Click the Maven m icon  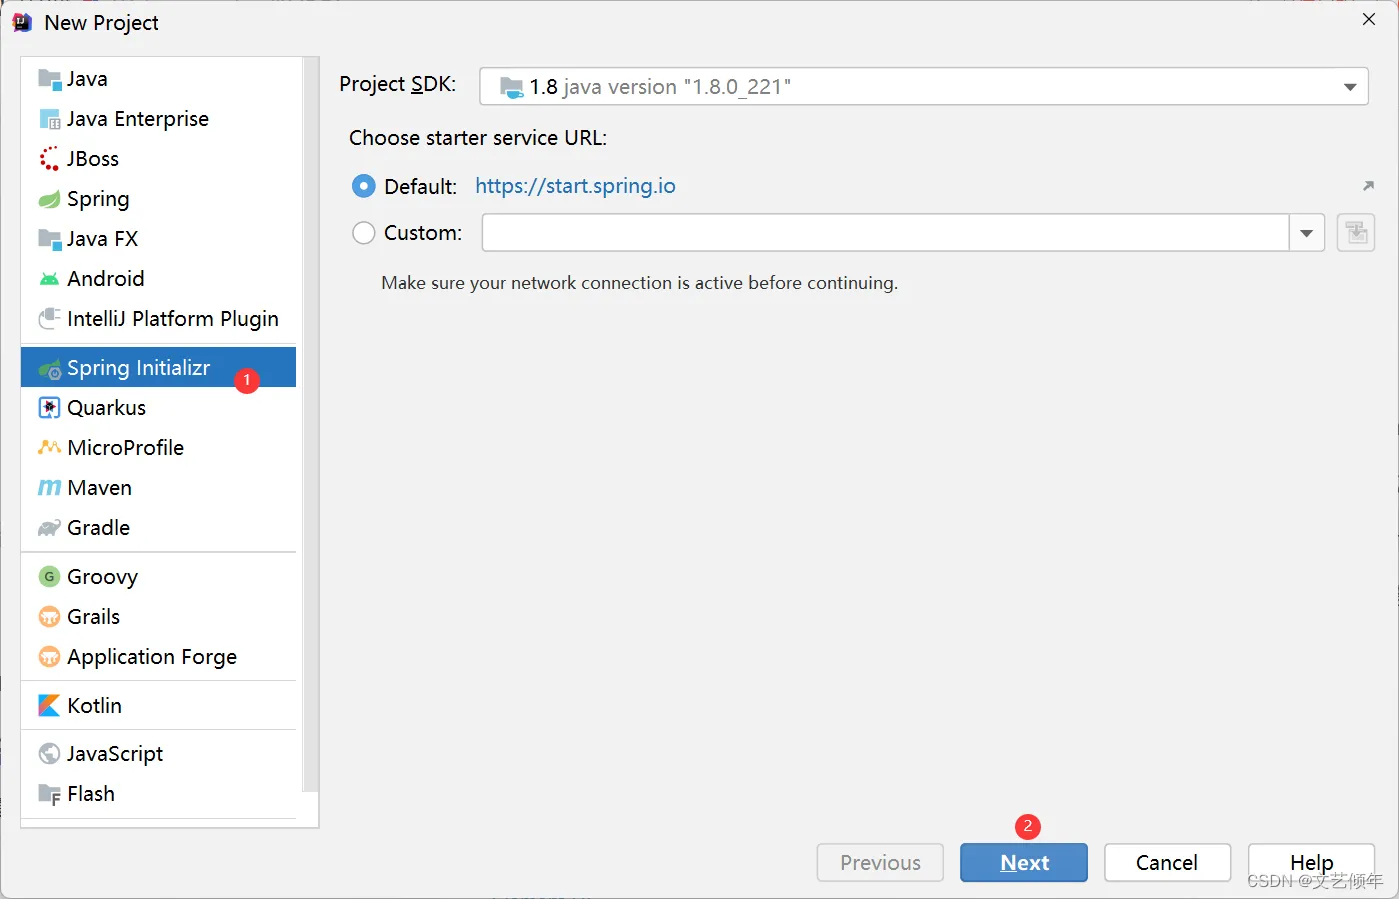click(x=49, y=488)
